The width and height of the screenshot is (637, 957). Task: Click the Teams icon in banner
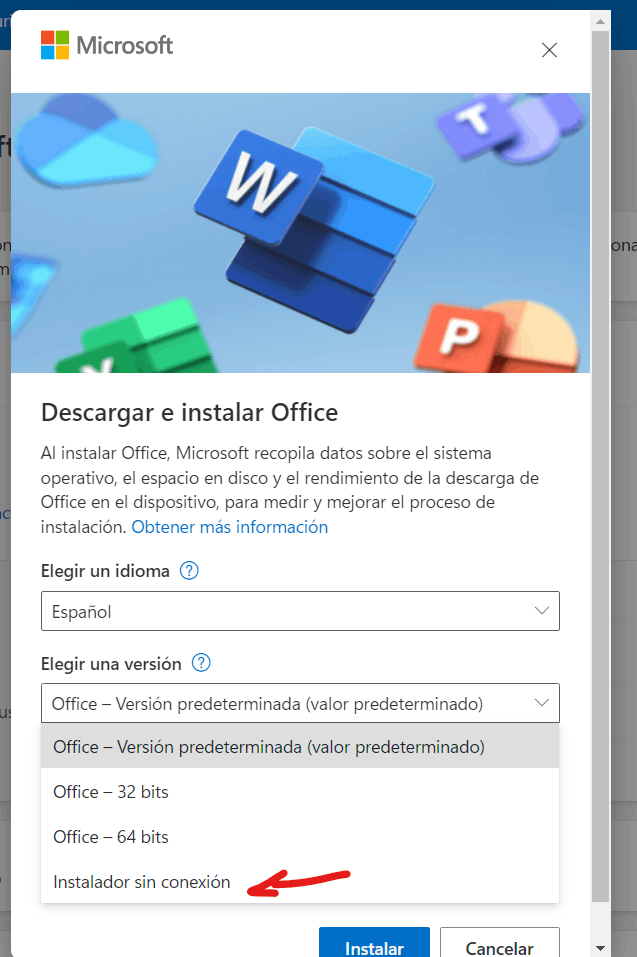(509, 127)
